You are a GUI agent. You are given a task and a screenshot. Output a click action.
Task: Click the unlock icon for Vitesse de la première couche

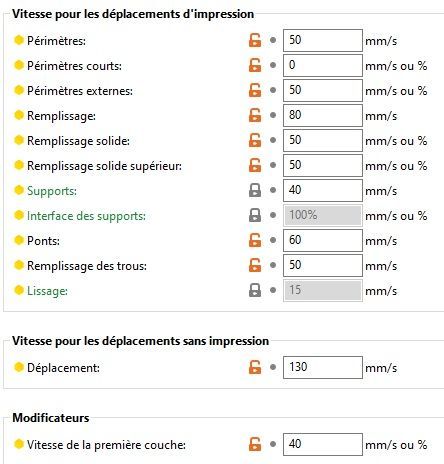(255, 444)
